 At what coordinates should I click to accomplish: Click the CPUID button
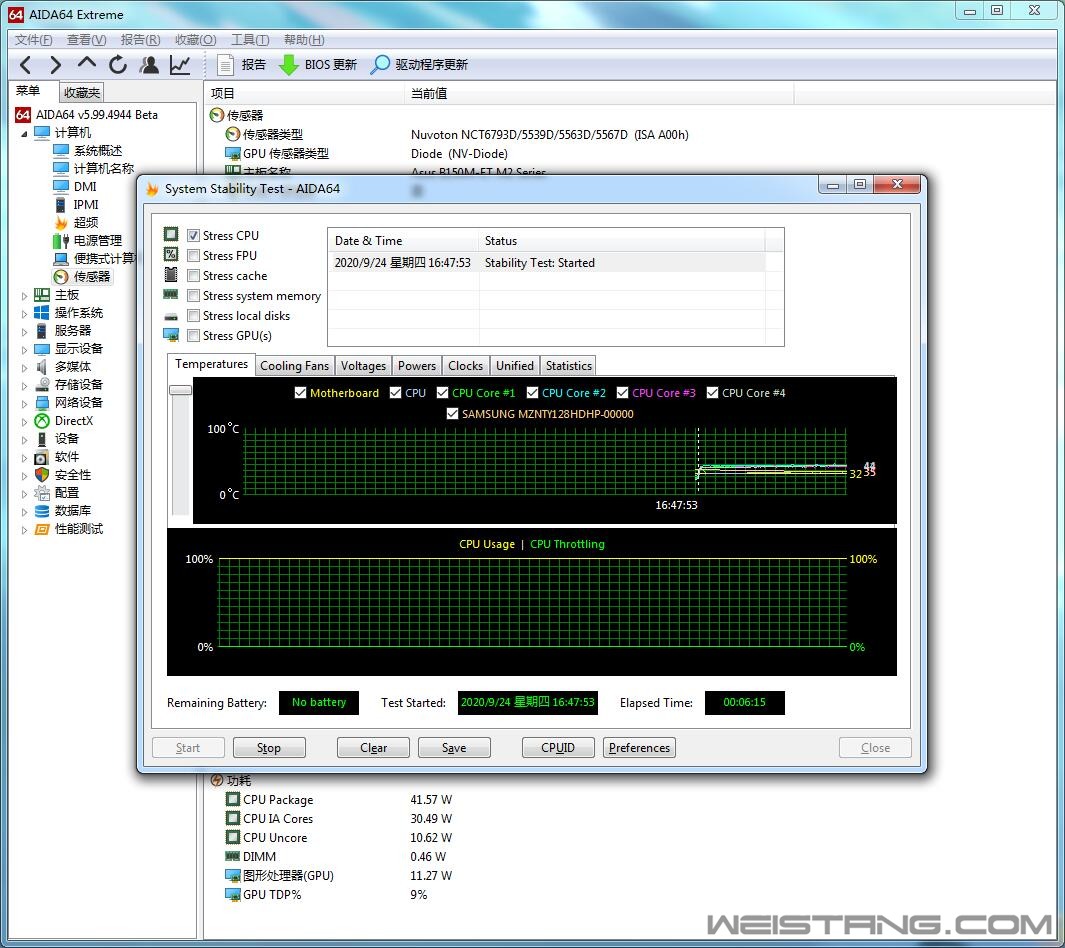558,748
